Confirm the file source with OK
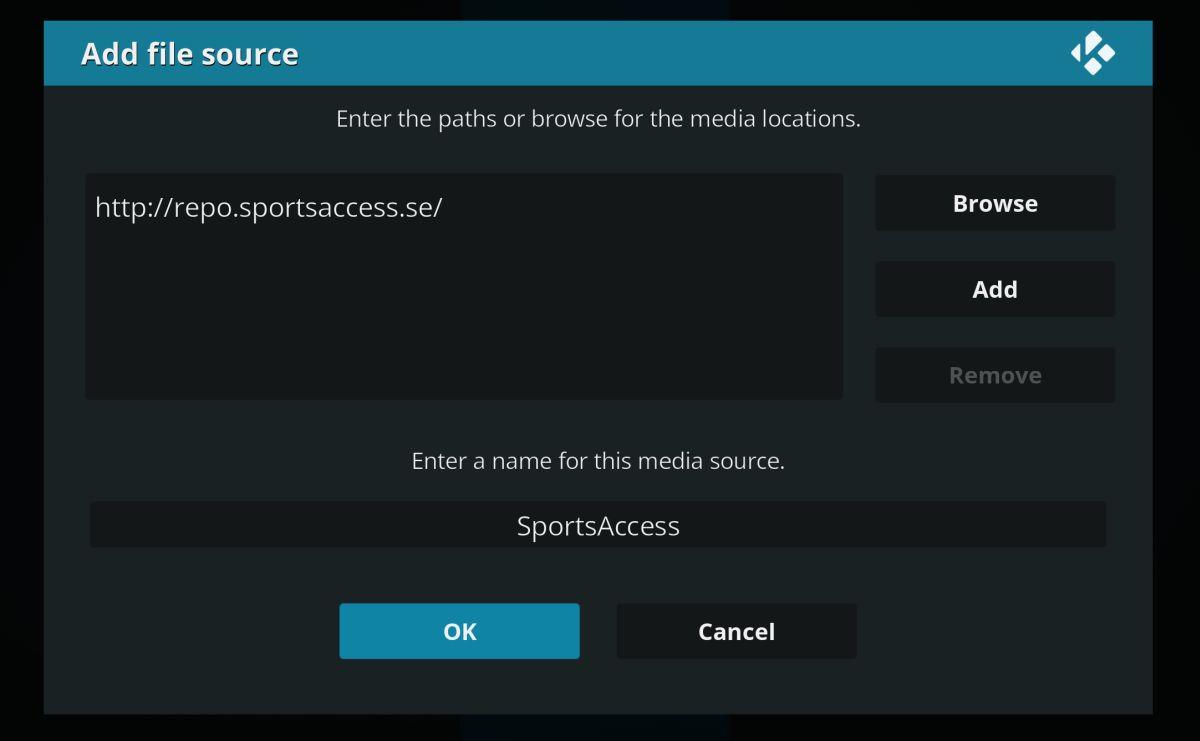This screenshot has height=741, width=1200. click(x=459, y=631)
